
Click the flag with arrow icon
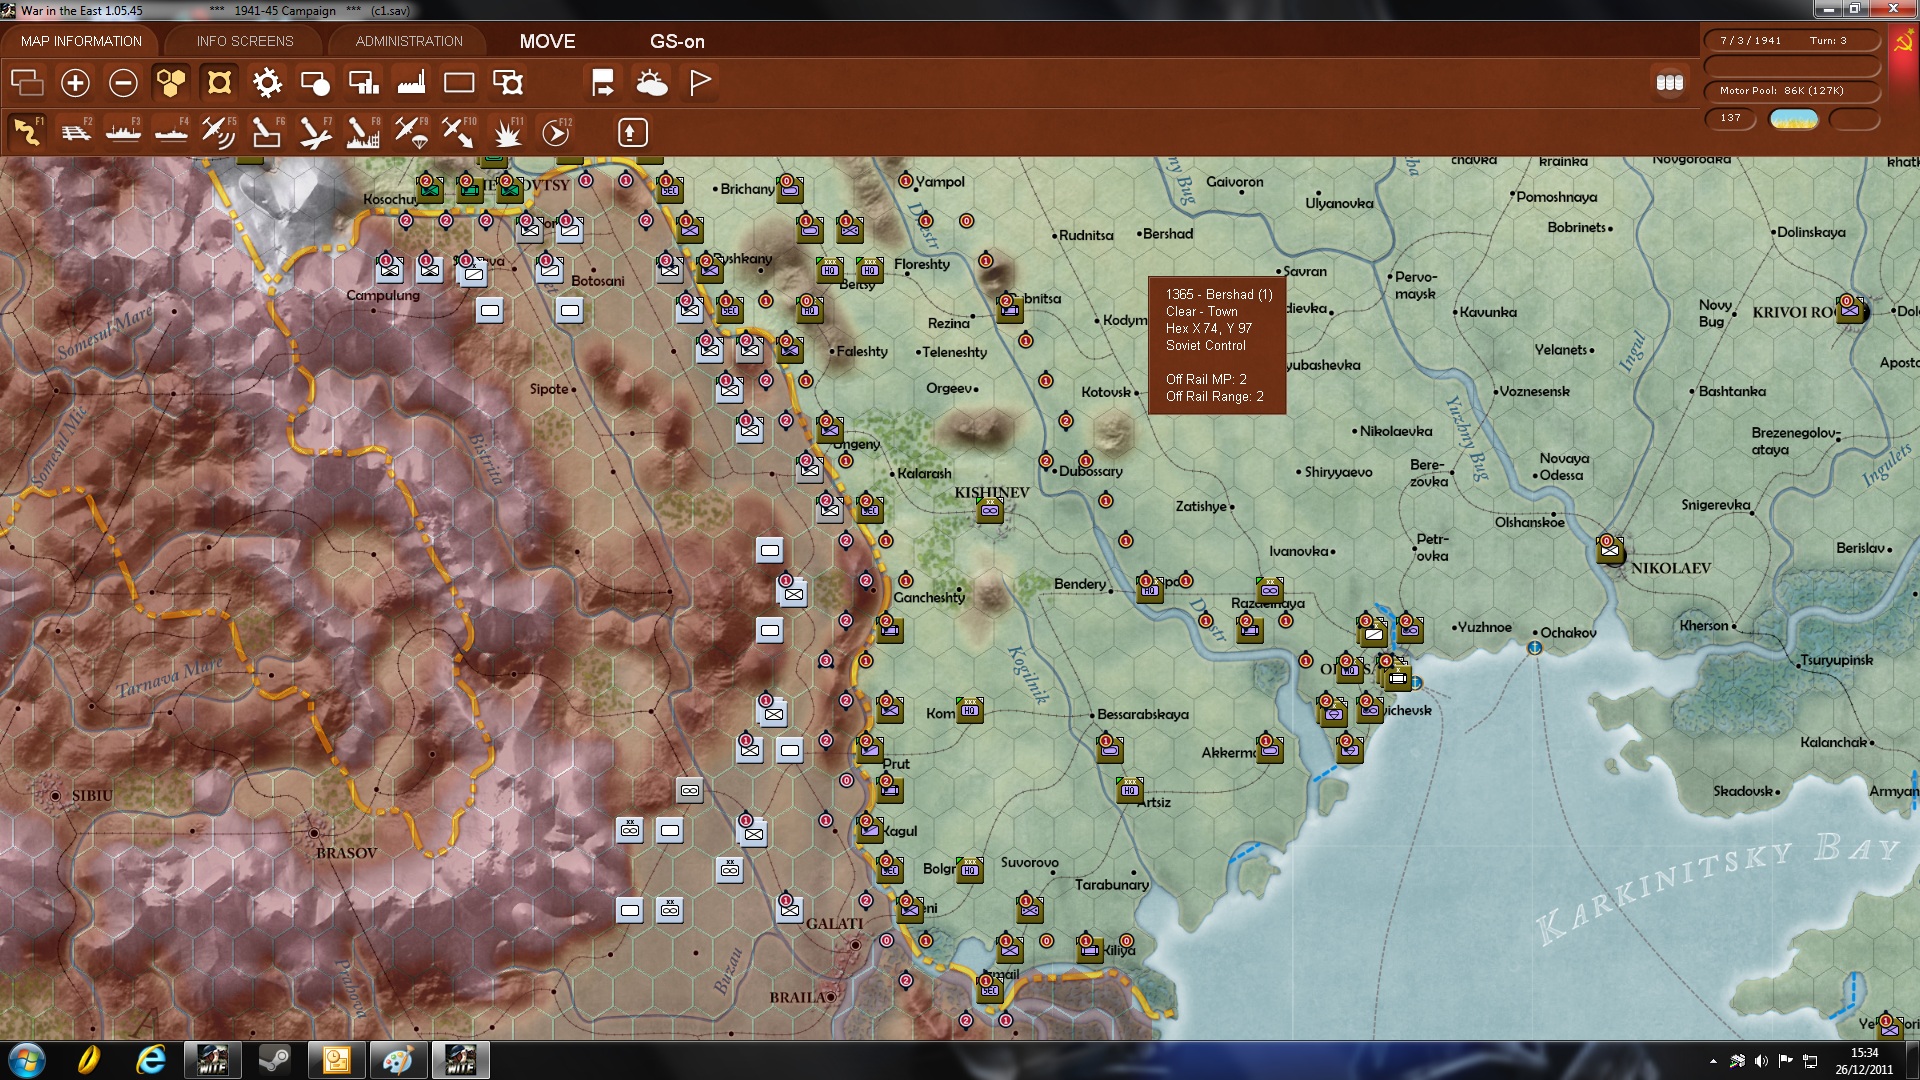pyautogui.click(x=603, y=83)
